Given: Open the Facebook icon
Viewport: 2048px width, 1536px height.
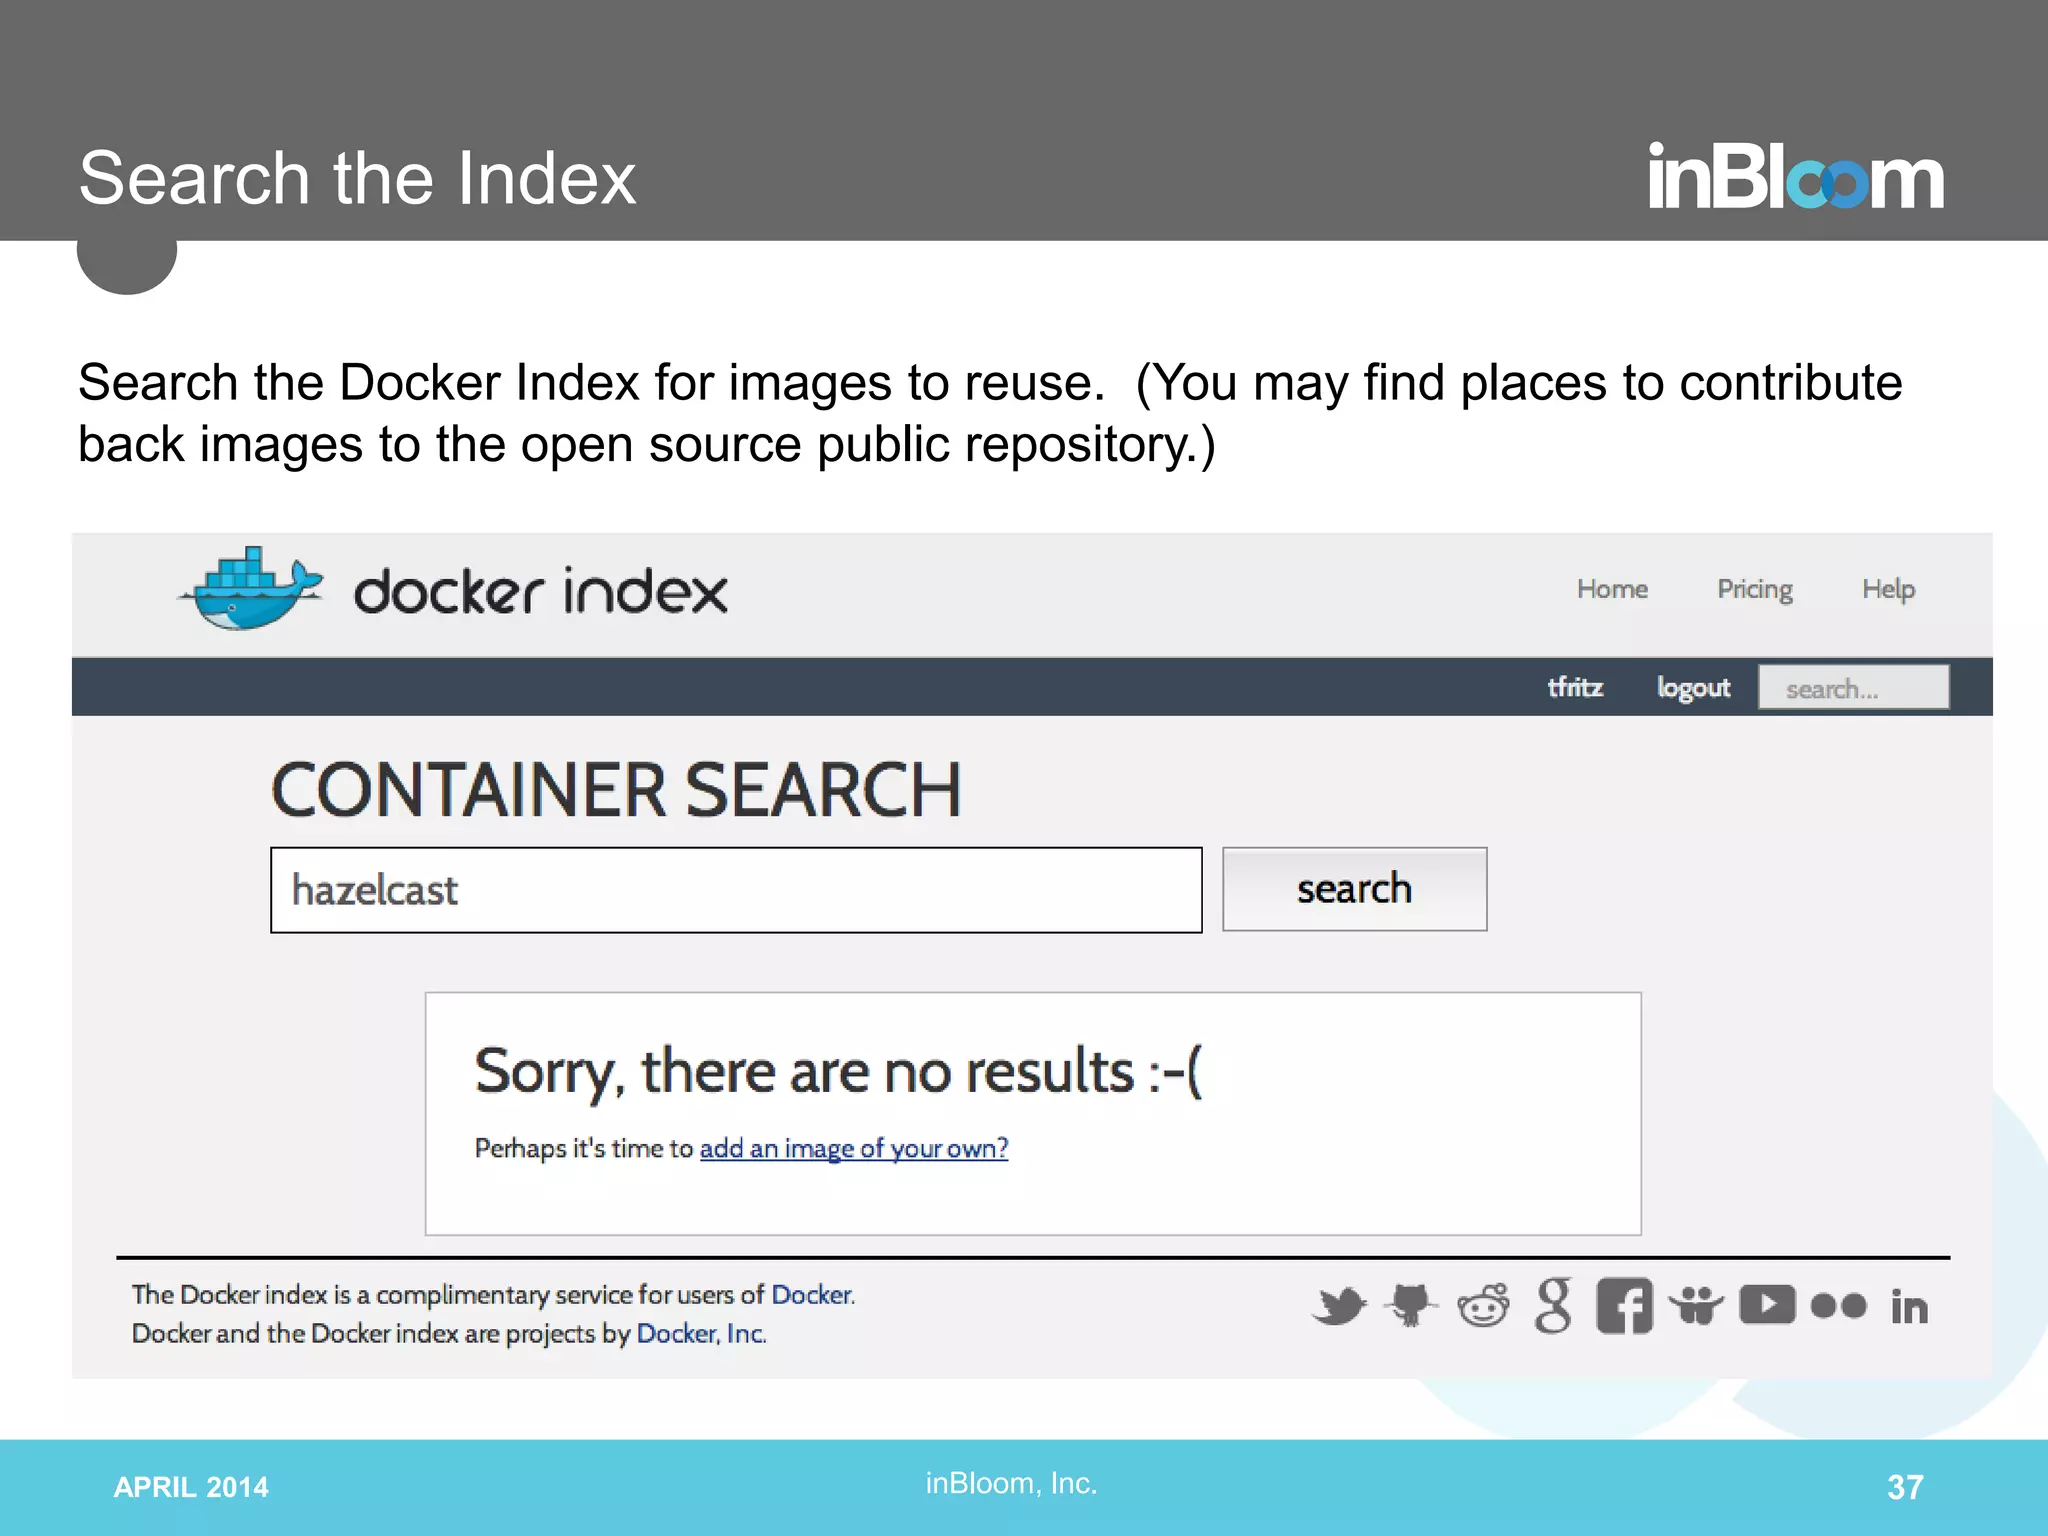Looking at the screenshot, I should coord(1624,1306).
